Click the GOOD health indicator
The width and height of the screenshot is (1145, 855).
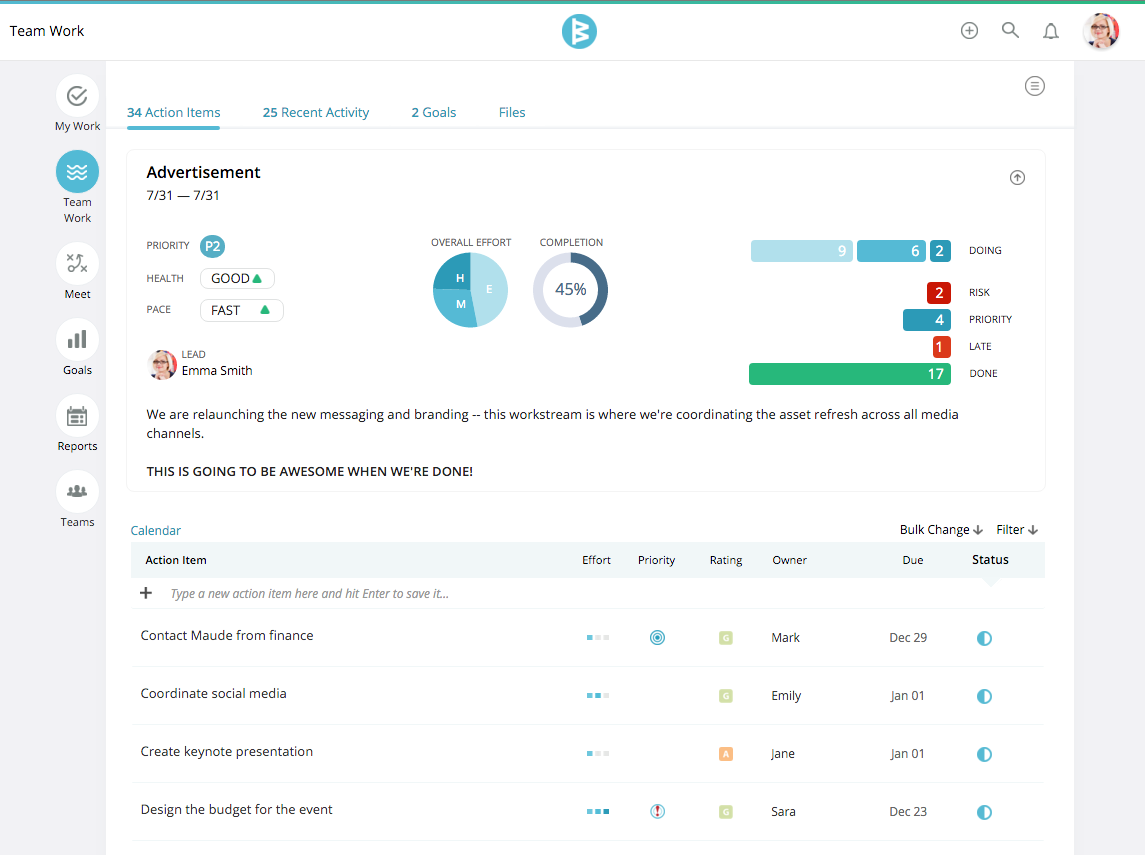point(237,278)
